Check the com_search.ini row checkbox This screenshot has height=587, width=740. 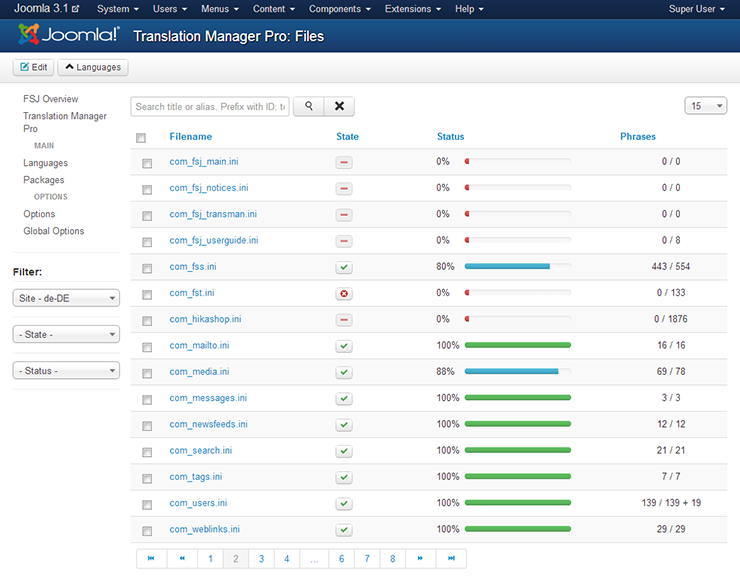click(147, 453)
